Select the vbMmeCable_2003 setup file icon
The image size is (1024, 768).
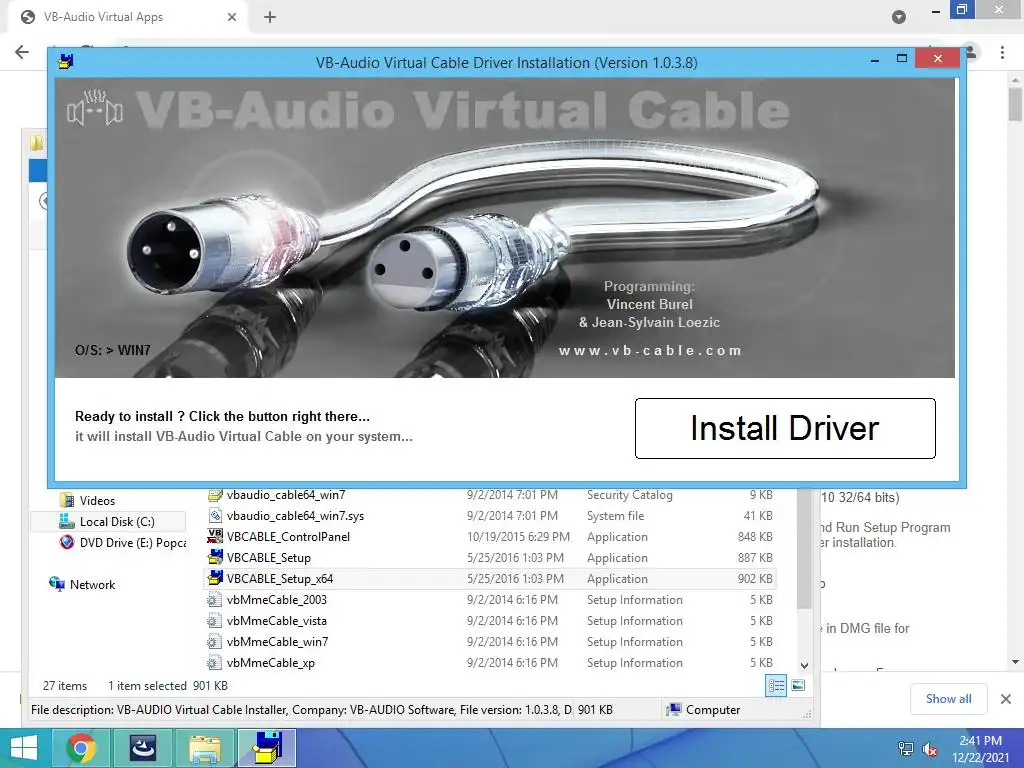click(x=214, y=600)
